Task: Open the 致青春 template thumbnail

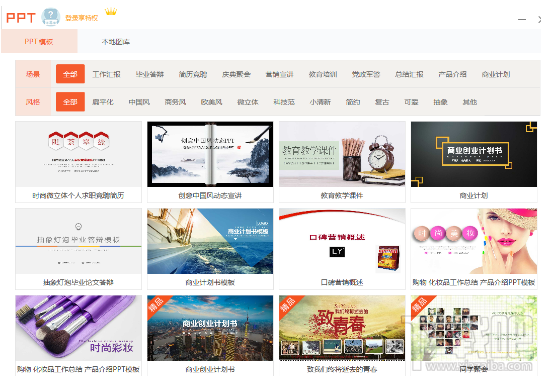Action: click(342, 328)
